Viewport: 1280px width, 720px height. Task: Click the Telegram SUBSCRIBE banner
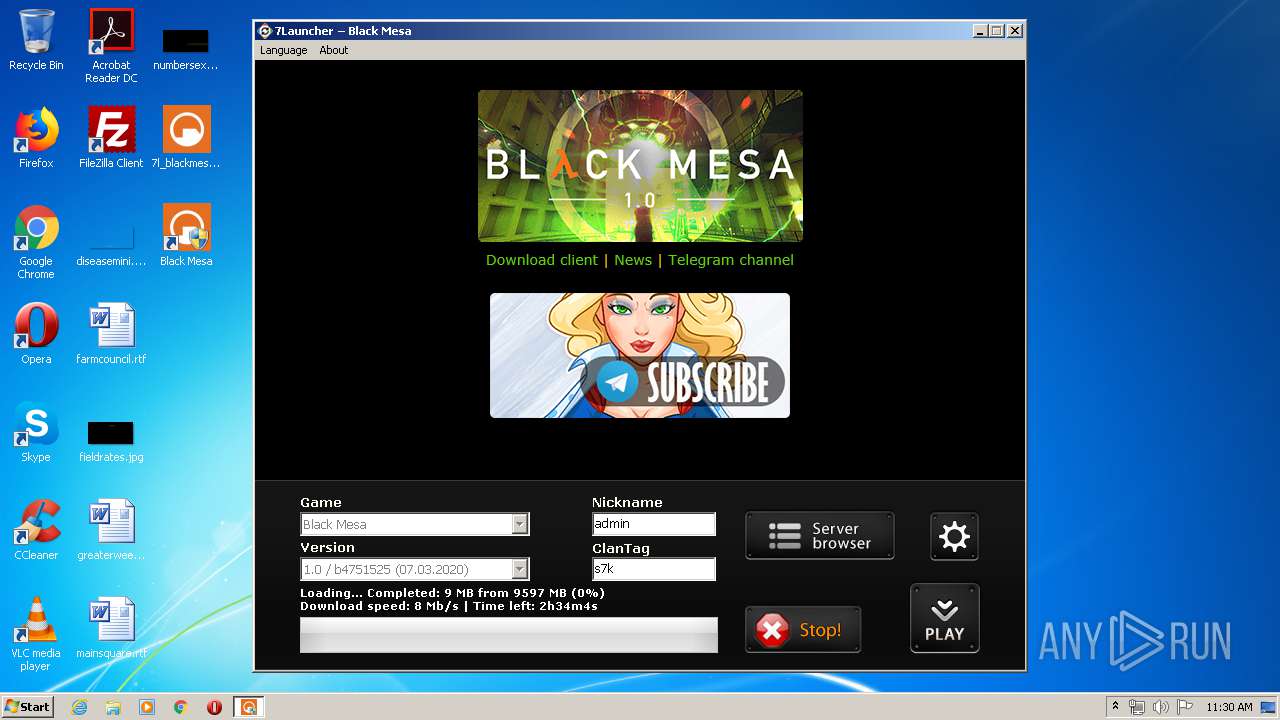click(x=640, y=355)
